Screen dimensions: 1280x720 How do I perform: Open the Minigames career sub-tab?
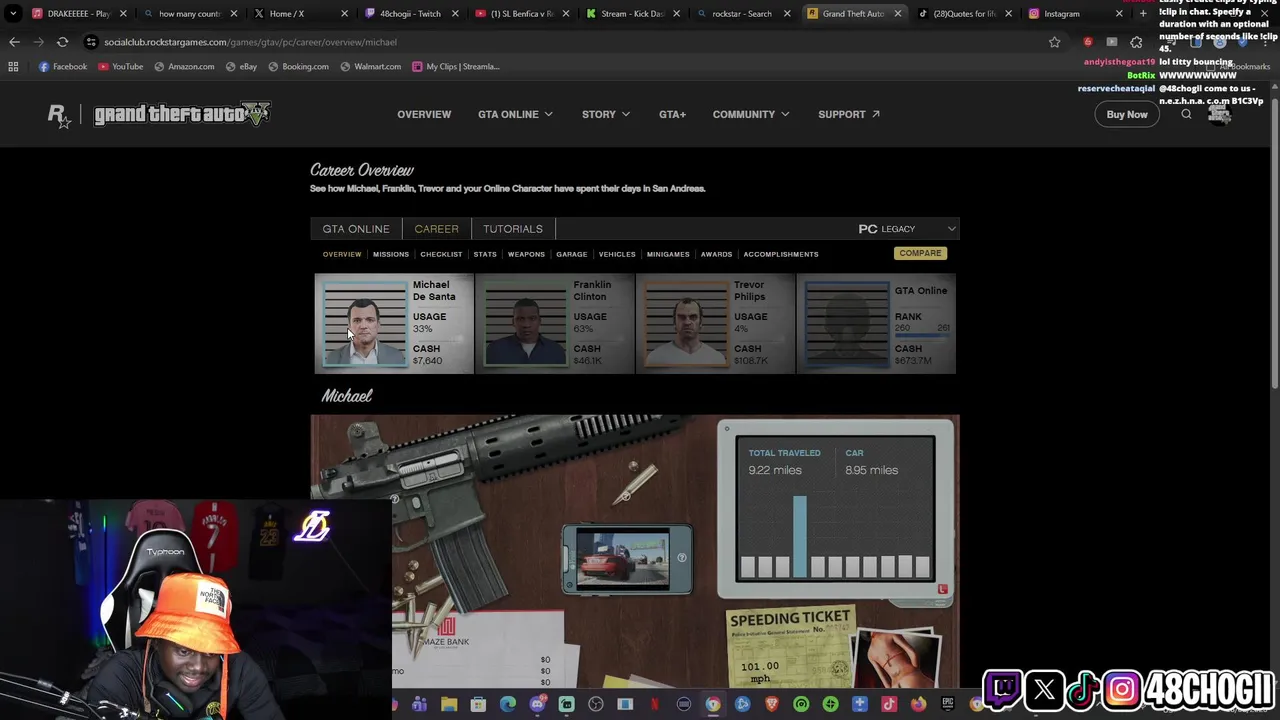pos(668,254)
